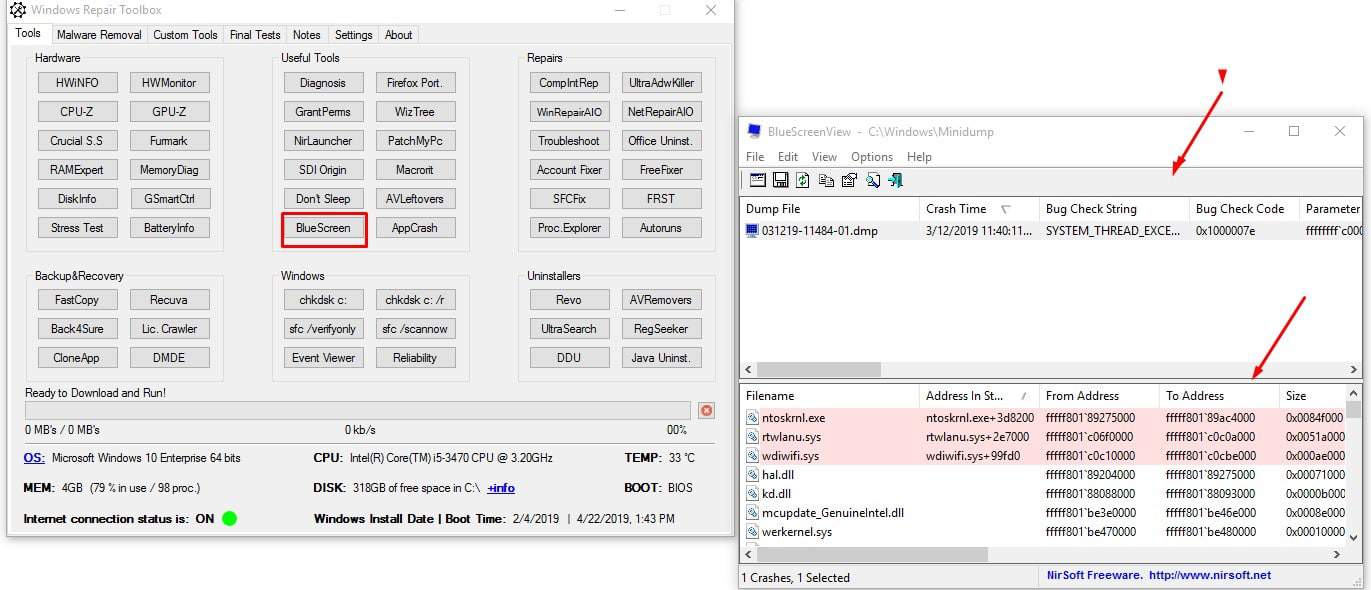Viewport: 1371px width, 590px height.
Task: Sort by Address In Stack column header
Action: 978,396
